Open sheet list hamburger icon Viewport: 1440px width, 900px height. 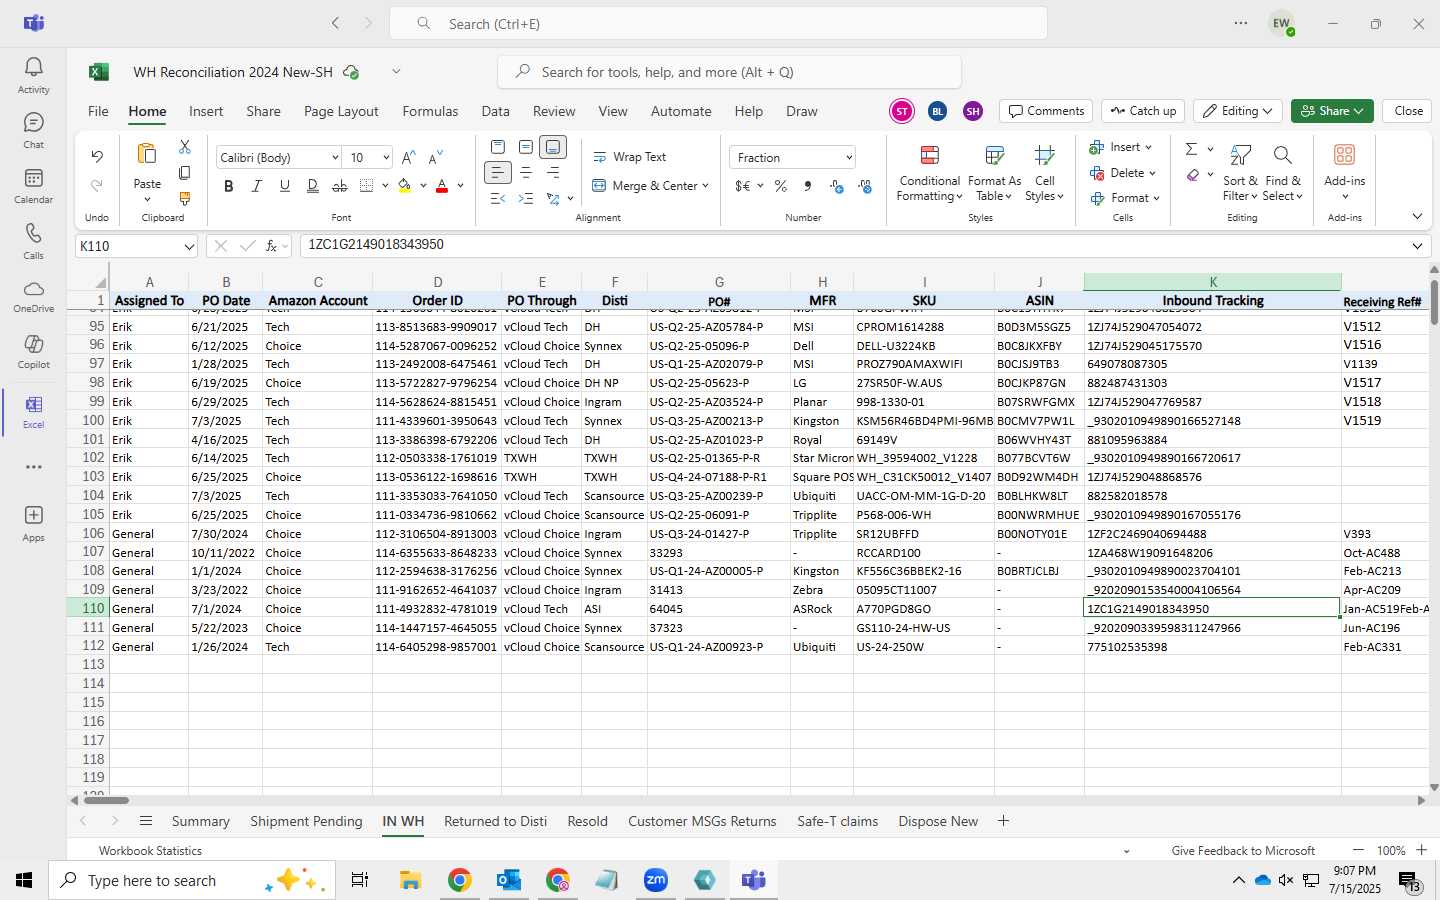click(146, 821)
